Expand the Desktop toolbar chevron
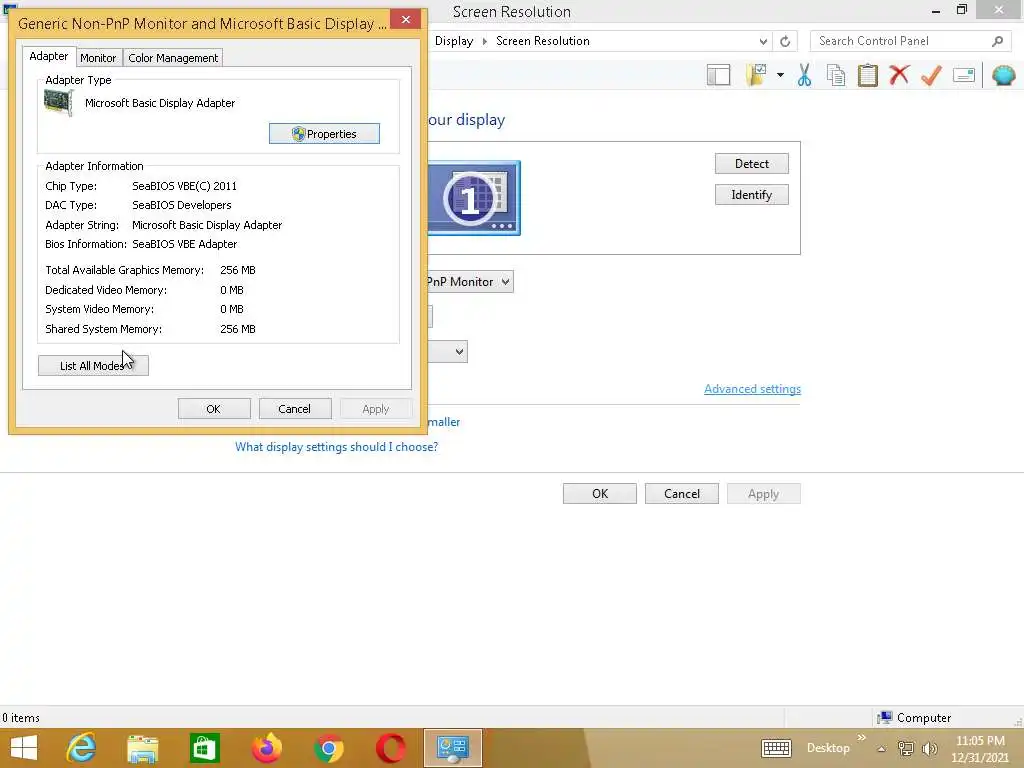 [x=861, y=738]
